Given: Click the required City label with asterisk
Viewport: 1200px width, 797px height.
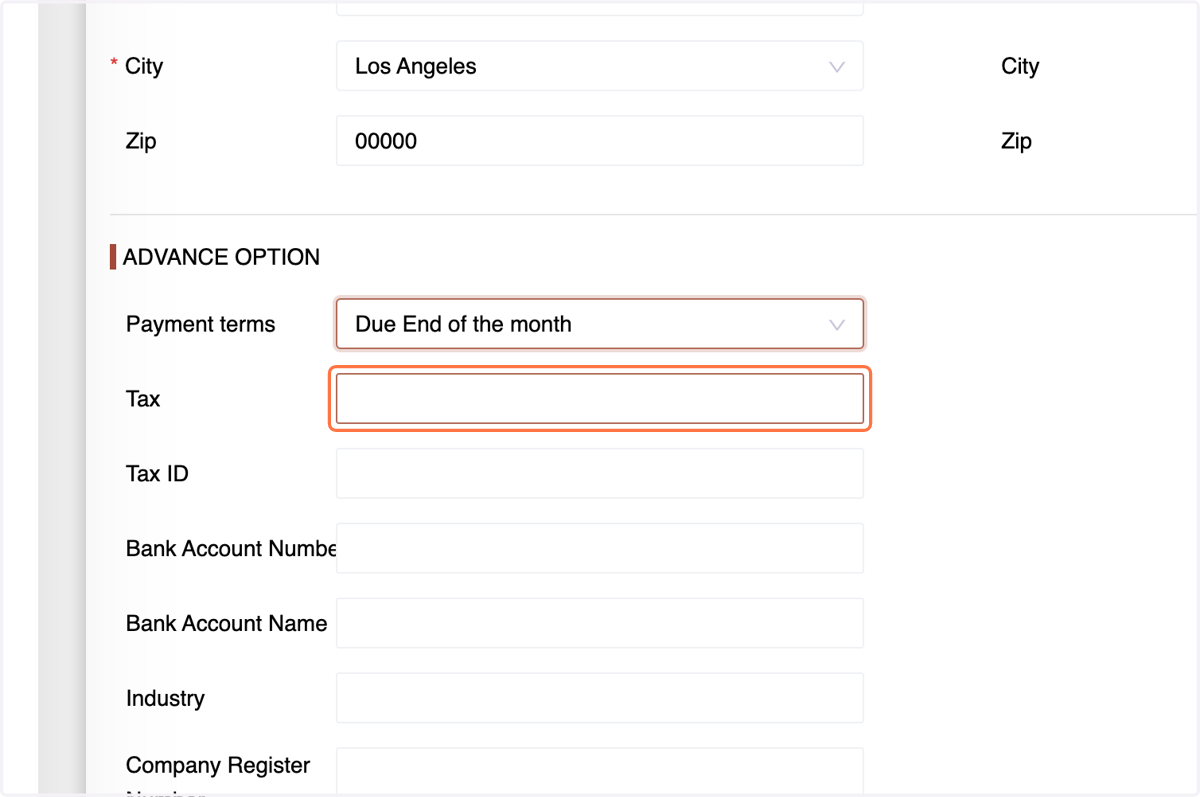Looking at the screenshot, I should click(136, 66).
